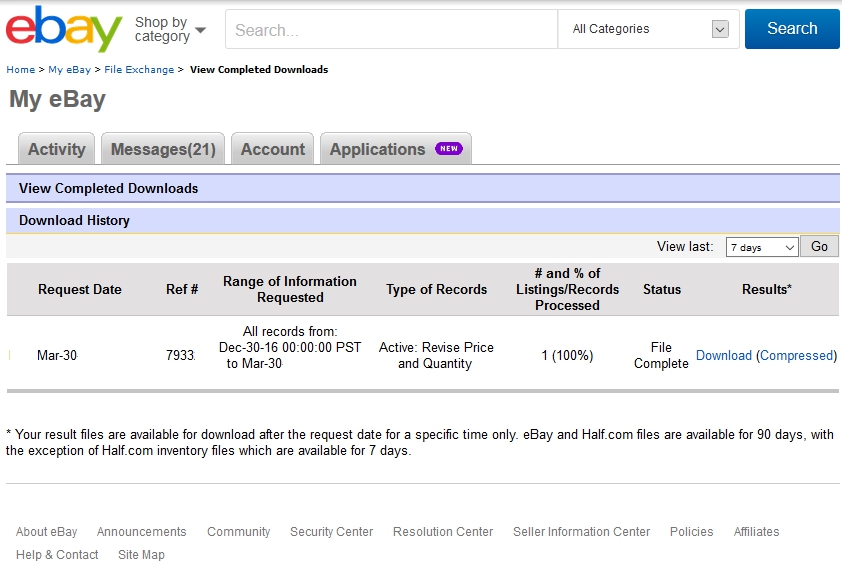Open the Community footer link
The image size is (848, 565).
238,532
